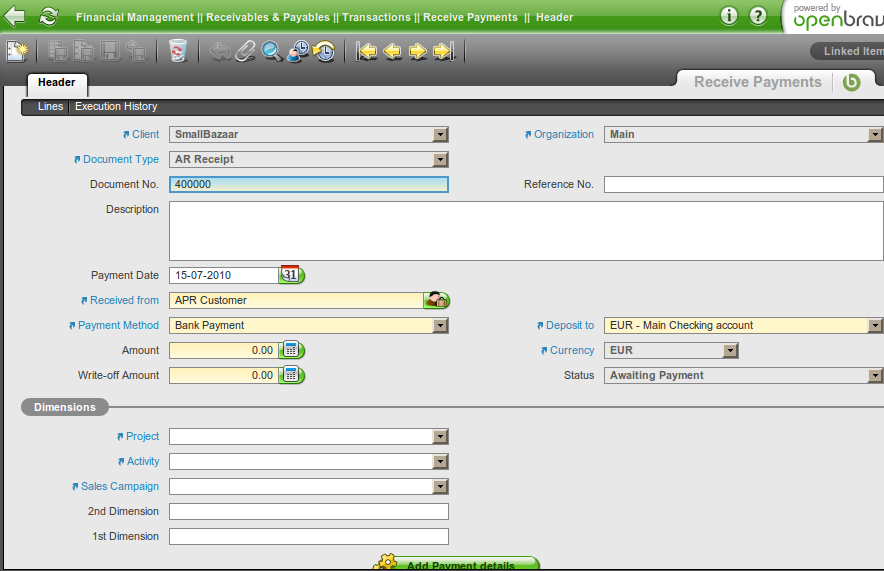The width and height of the screenshot is (884, 571).
Task: Follow the Deposit to label link
Action: point(570,325)
